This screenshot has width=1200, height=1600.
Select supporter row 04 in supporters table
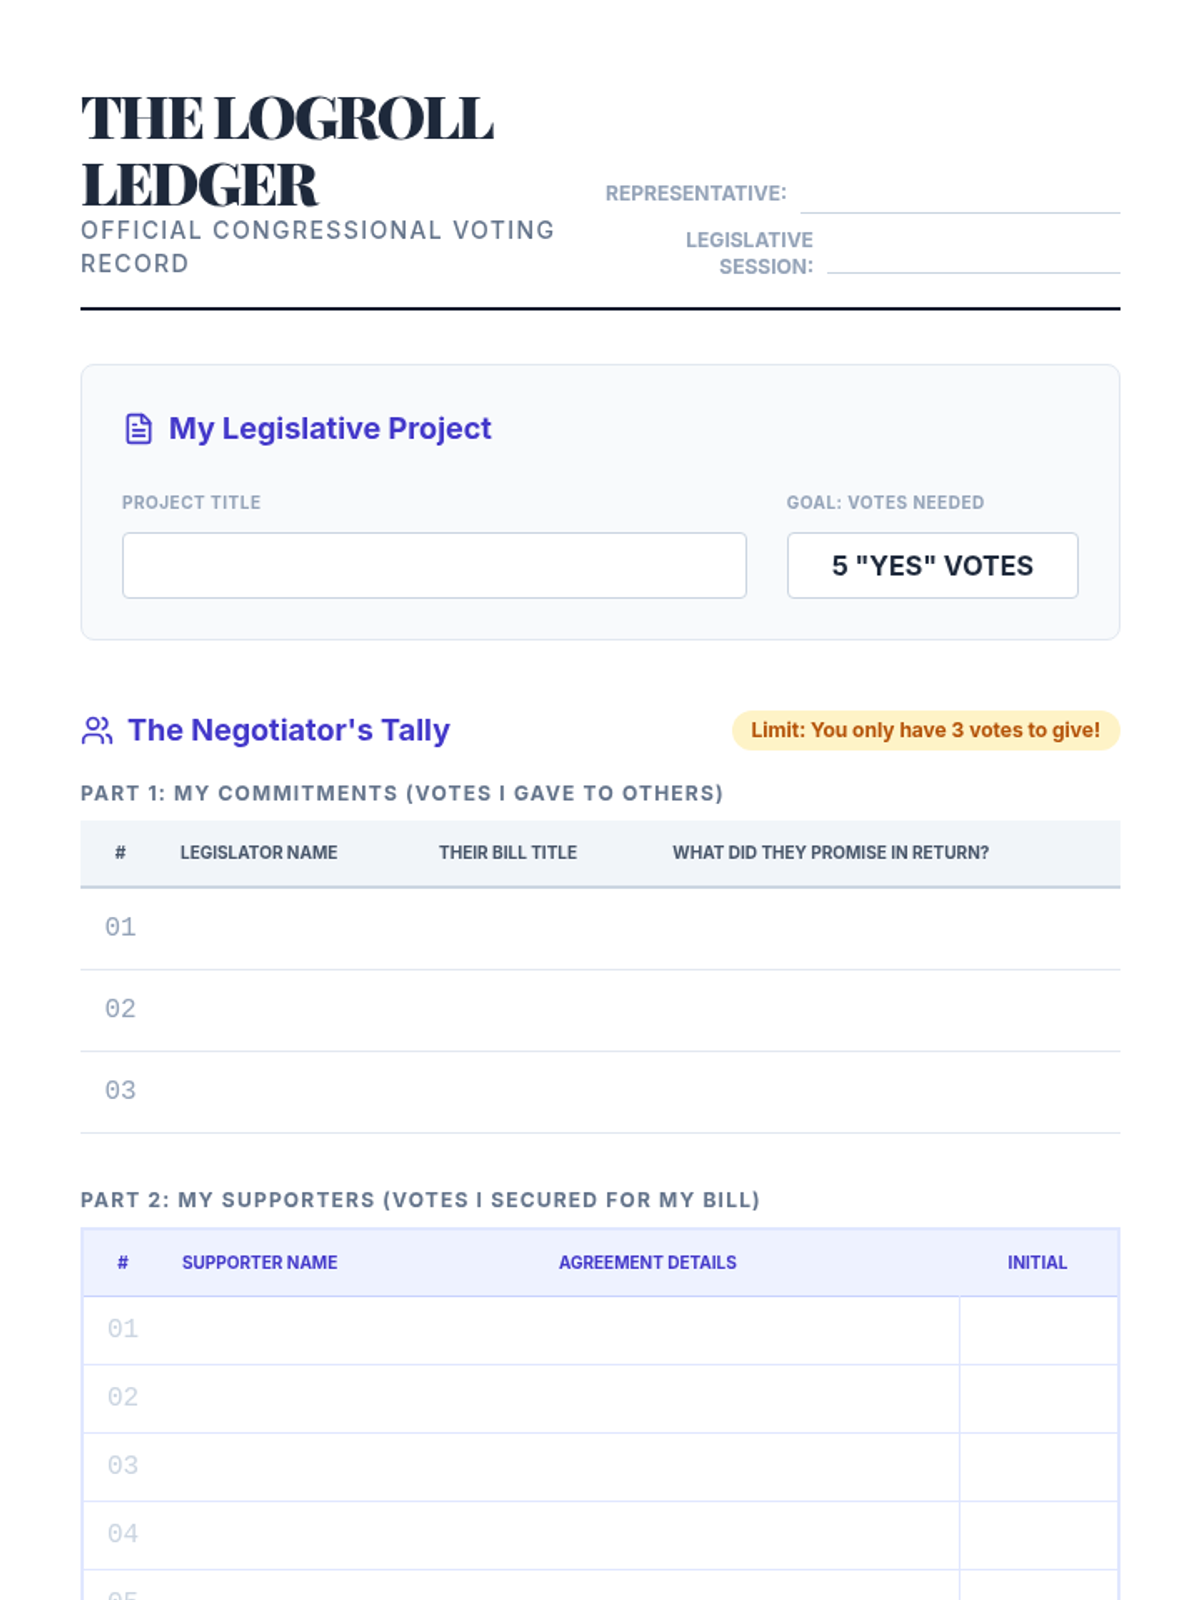click(x=600, y=1535)
